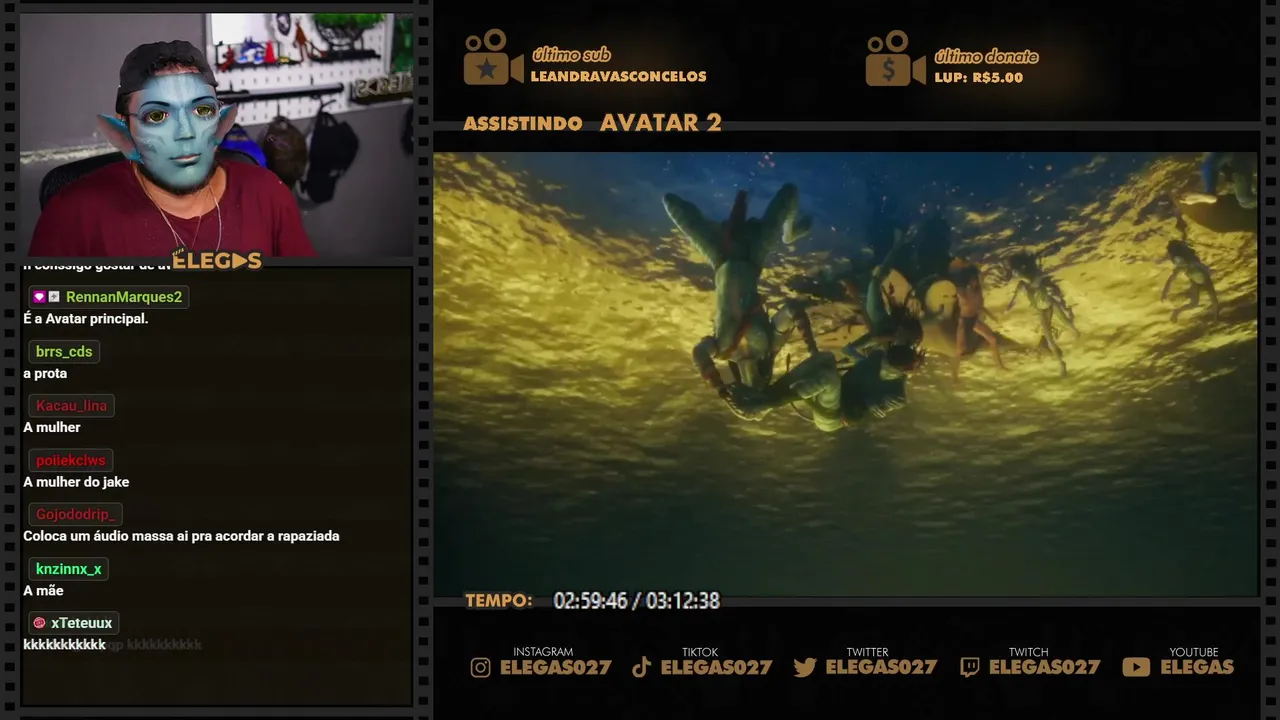Viewport: 1280px width, 720px height.
Task: Click the YouTube play logo icon
Action: (x=1136, y=667)
